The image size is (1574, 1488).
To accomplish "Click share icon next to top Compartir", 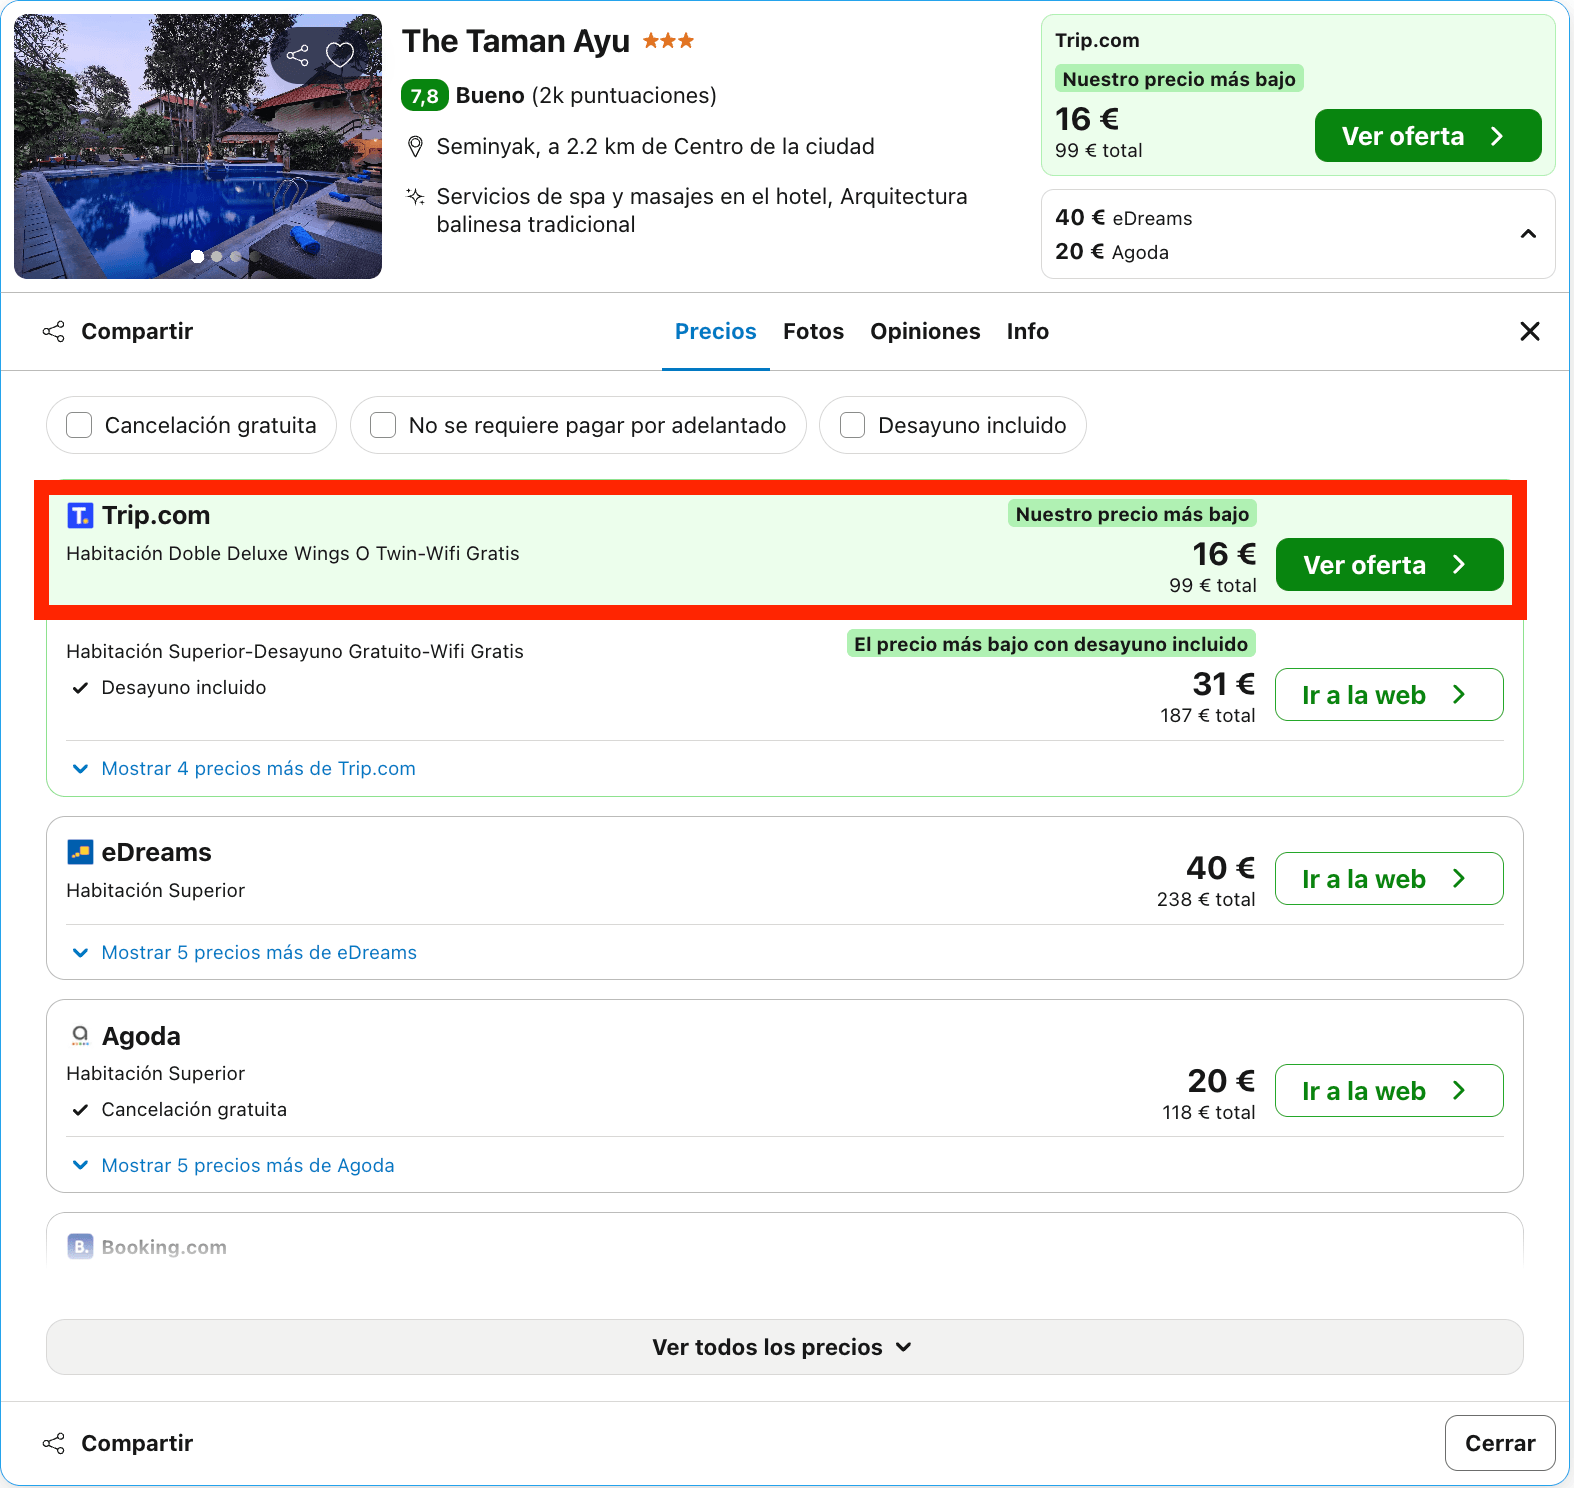I will coord(54,331).
